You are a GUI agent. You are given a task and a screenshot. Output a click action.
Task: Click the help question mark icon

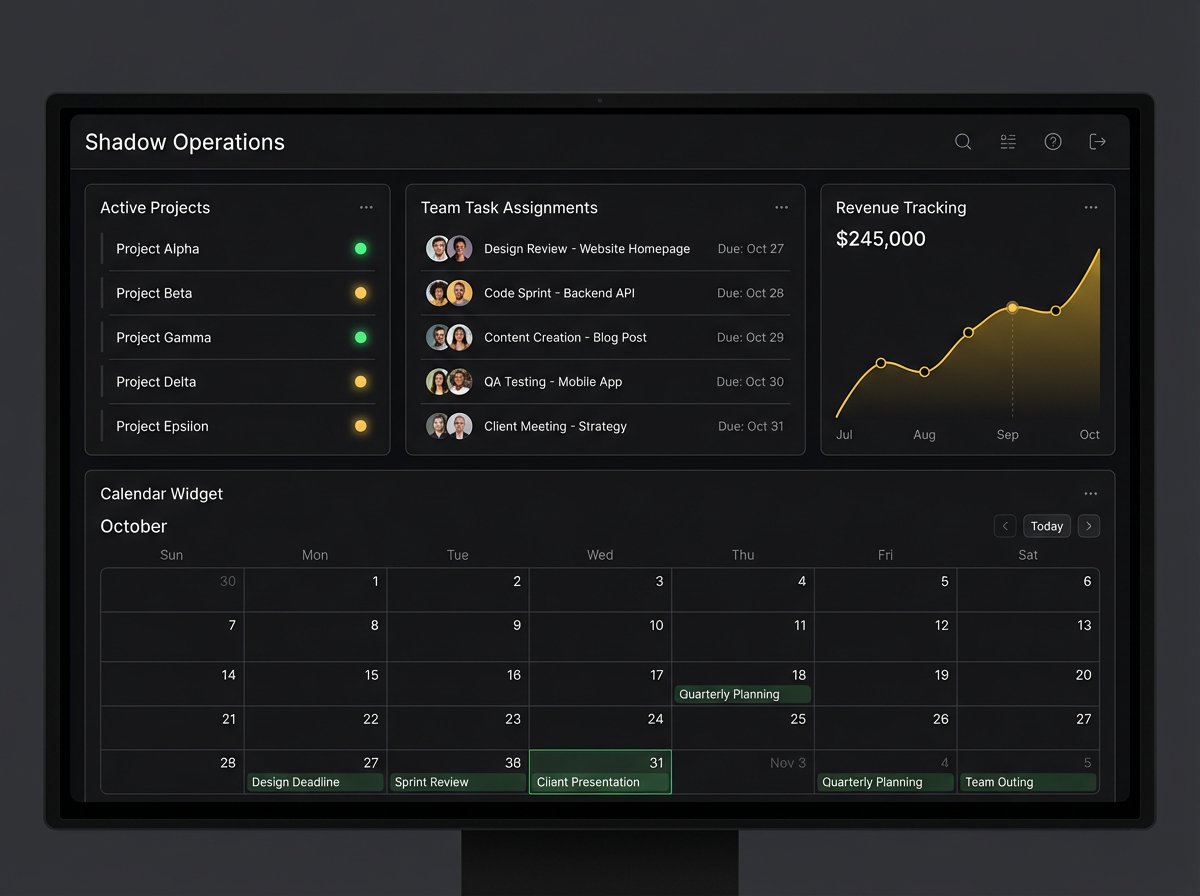point(1053,142)
